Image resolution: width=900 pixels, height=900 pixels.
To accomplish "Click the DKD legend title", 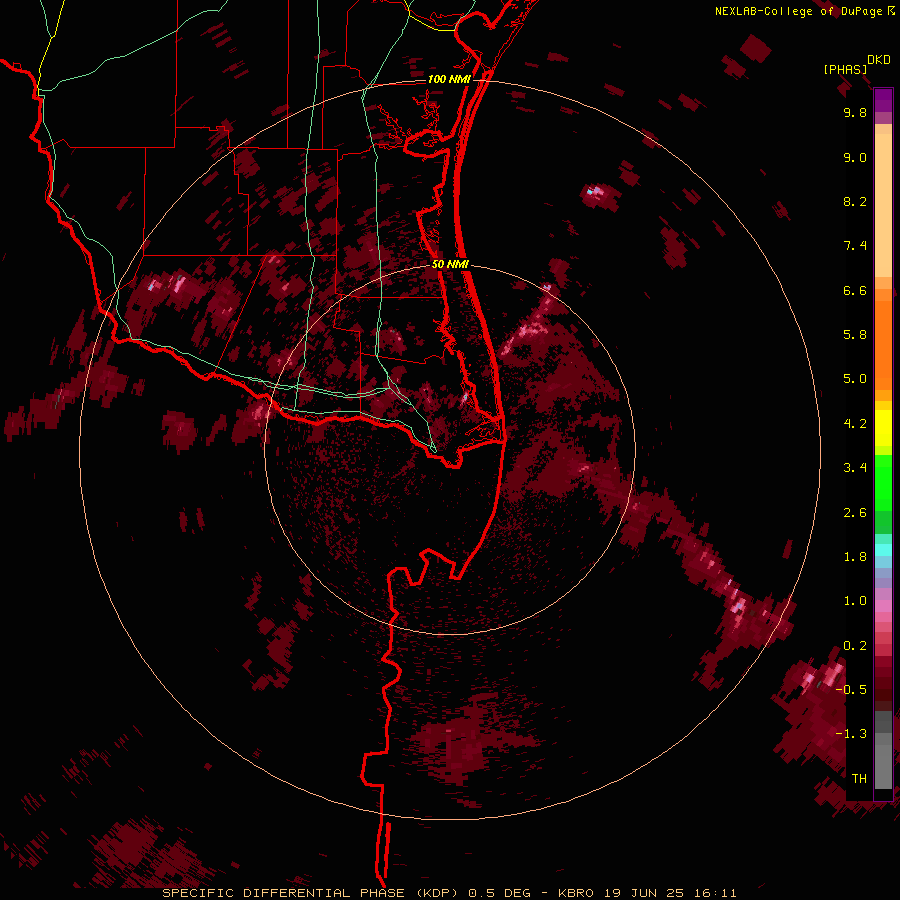I will pos(879,59).
